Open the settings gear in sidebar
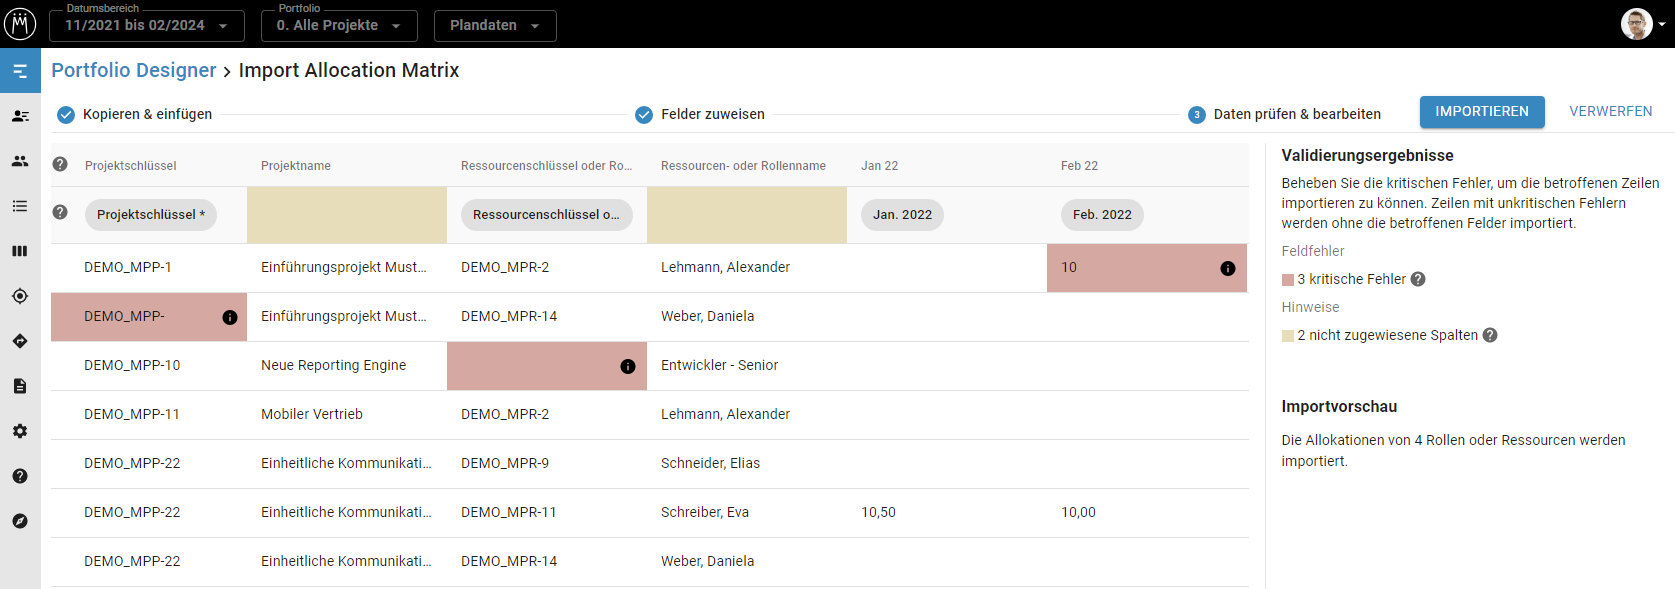This screenshot has width=1675, height=589. [x=20, y=431]
